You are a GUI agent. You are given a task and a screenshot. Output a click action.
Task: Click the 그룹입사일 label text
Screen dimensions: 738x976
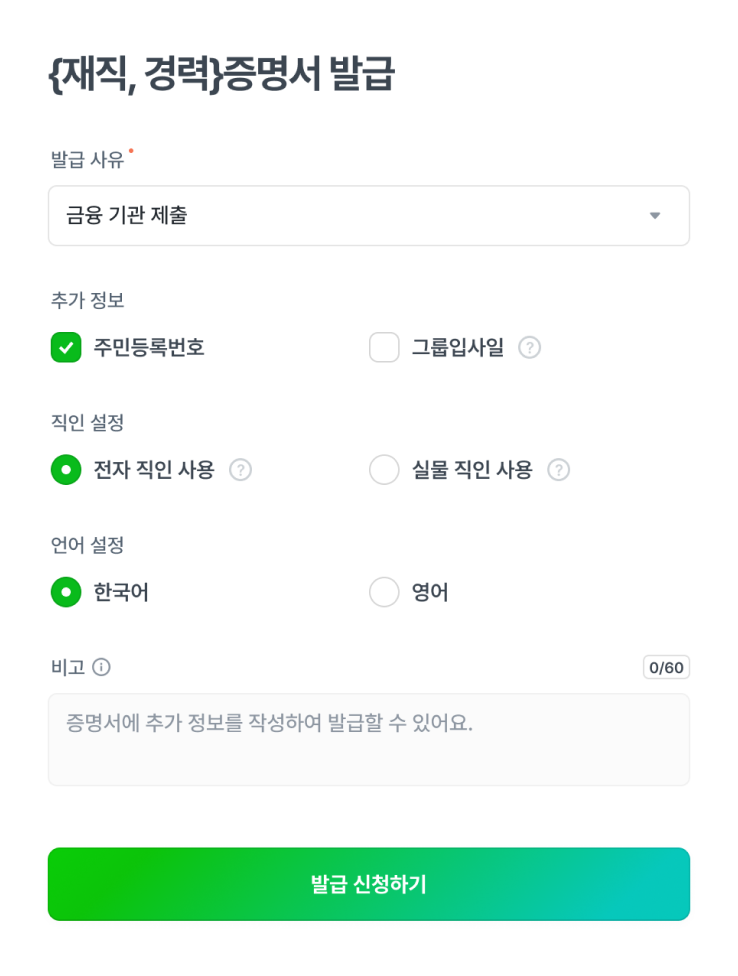tap(458, 348)
